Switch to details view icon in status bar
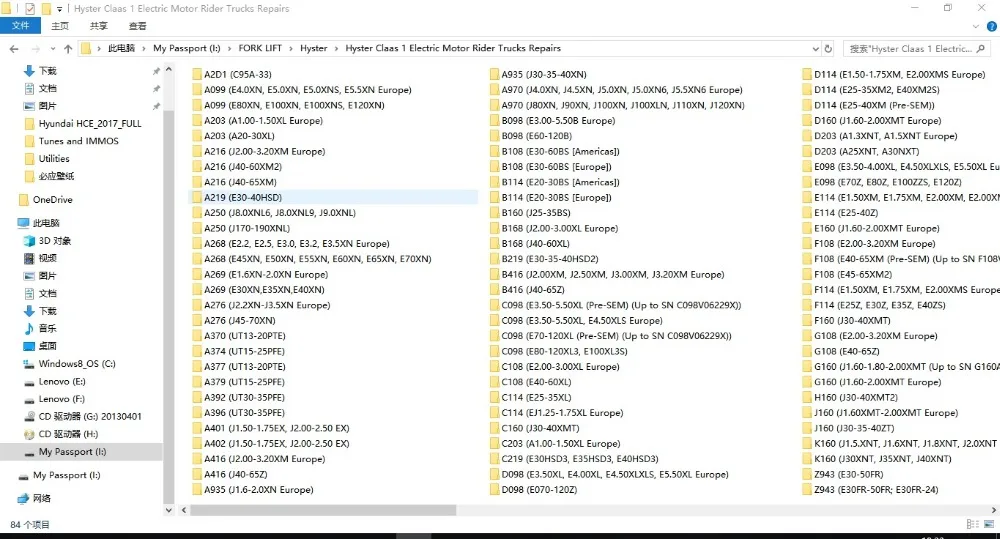 (973, 524)
